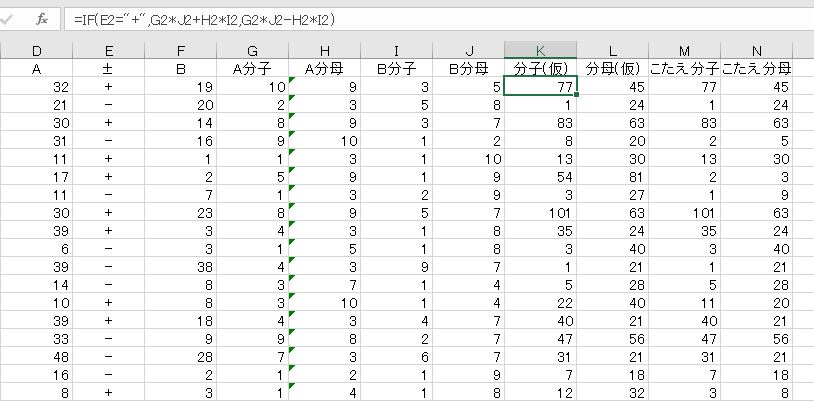Select column J header
The image size is (814, 401).
(x=468, y=50)
